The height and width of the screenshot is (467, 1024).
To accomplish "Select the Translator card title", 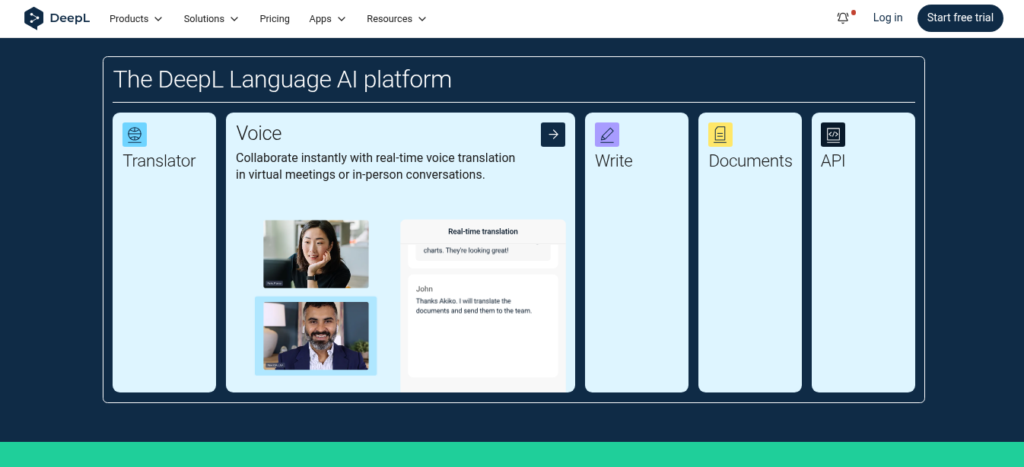I will [x=159, y=161].
